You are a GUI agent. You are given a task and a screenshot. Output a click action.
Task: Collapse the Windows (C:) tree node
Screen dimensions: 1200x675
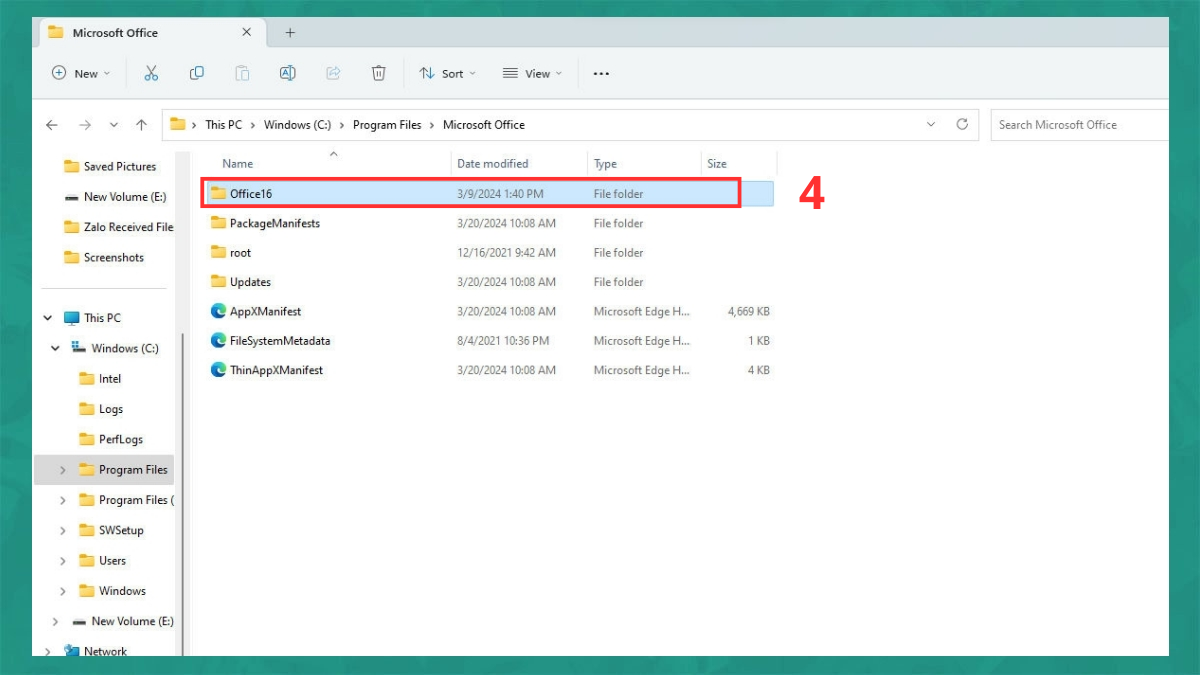pyautogui.click(x=55, y=348)
